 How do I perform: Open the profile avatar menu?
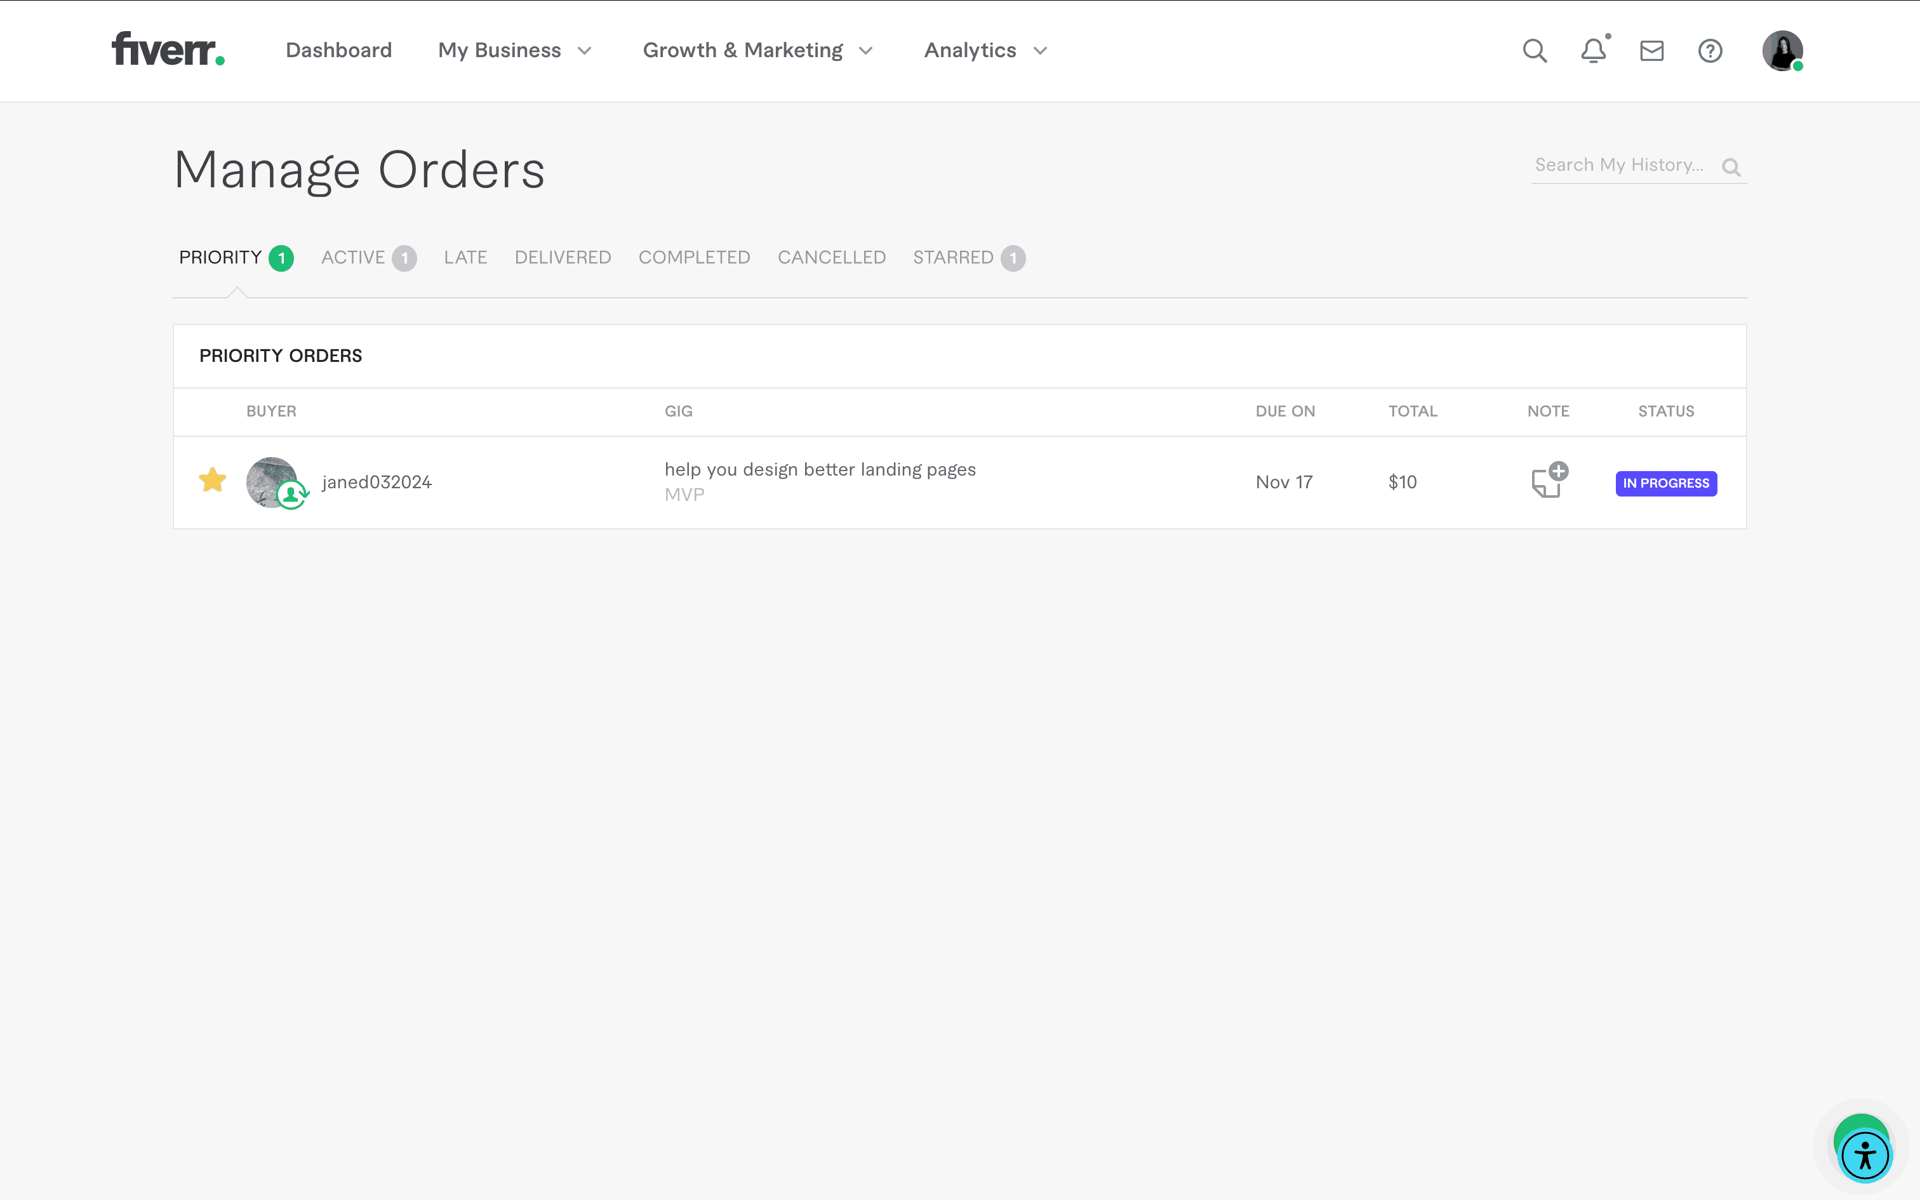[1782, 51]
